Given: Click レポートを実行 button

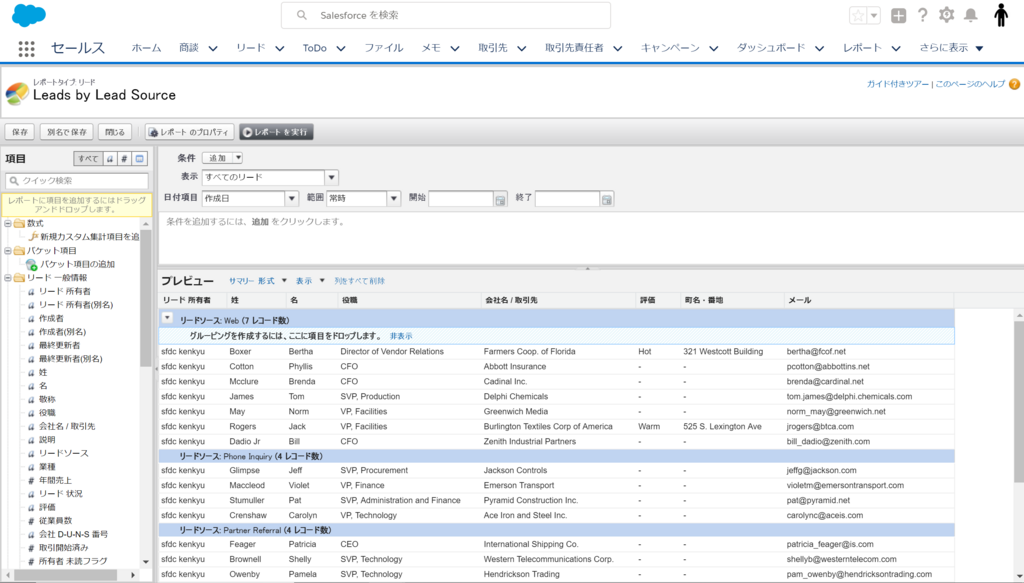Looking at the screenshot, I should click(x=276, y=132).
